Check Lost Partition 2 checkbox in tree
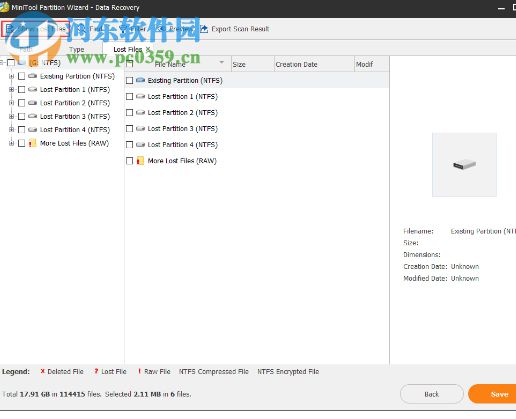 point(21,103)
